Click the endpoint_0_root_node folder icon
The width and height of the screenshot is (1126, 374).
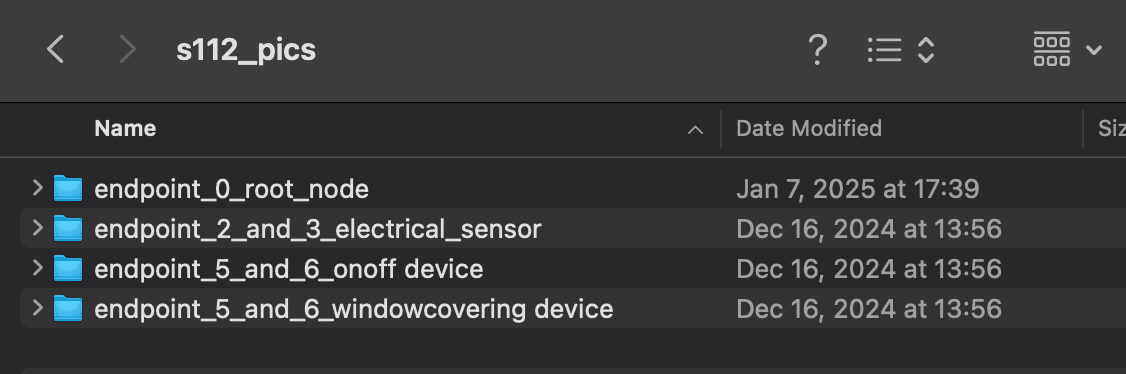pos(68,189)
